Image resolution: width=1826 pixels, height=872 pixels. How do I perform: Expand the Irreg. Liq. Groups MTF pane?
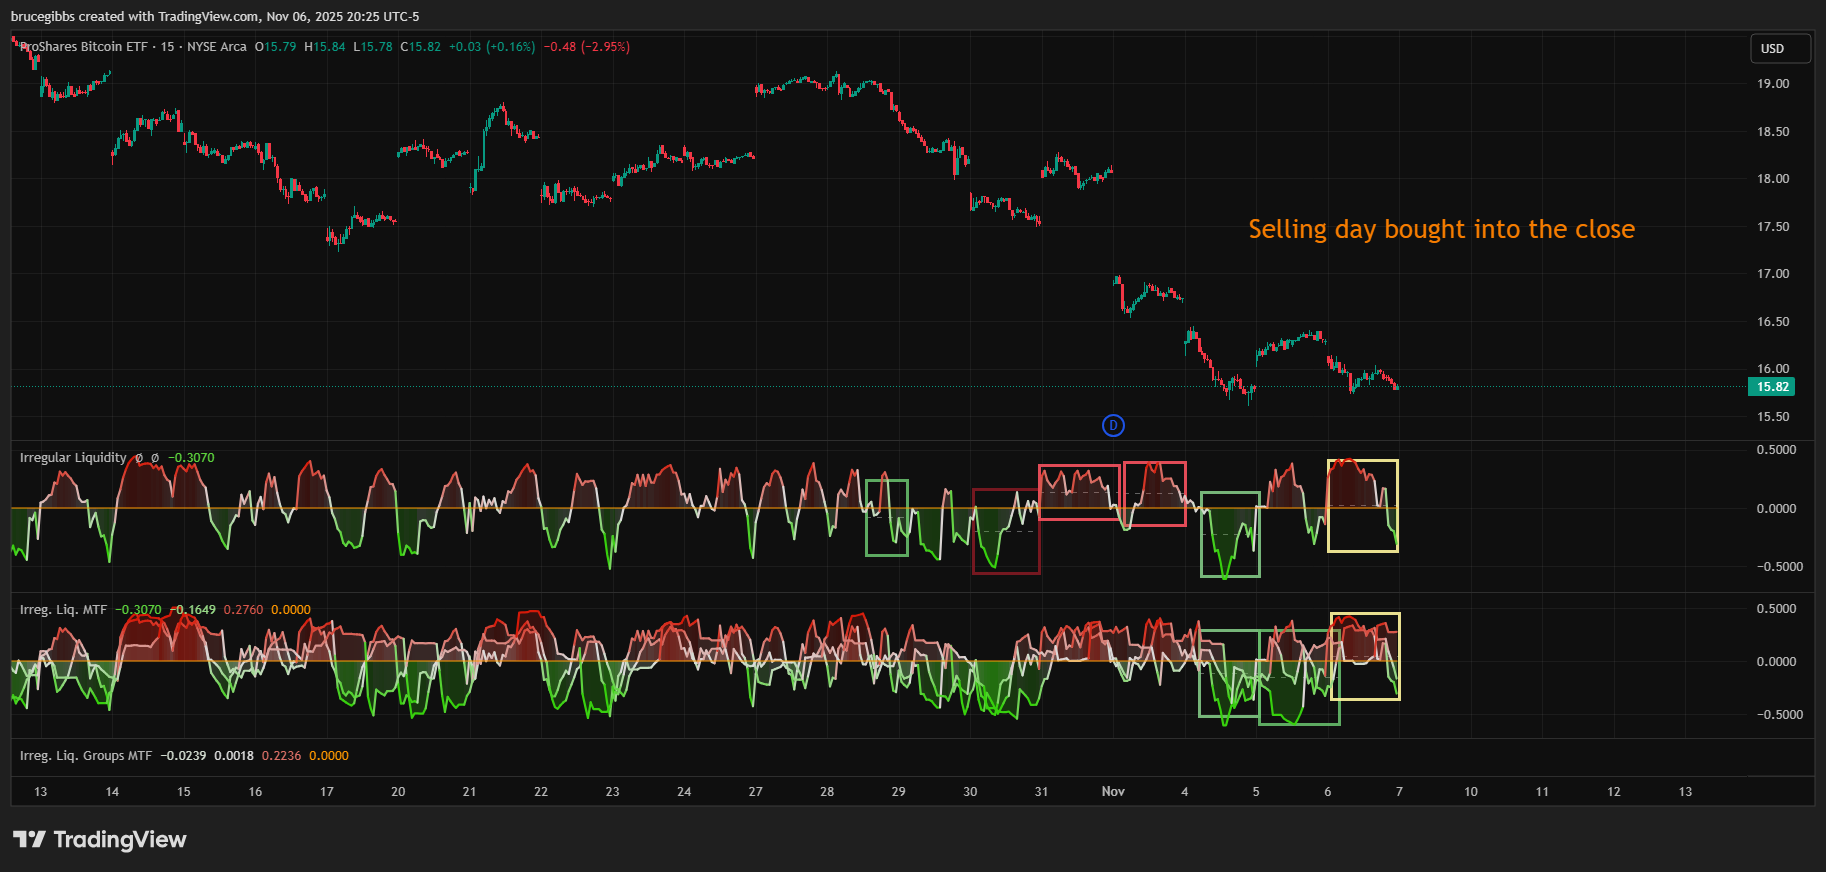(86, 756)
